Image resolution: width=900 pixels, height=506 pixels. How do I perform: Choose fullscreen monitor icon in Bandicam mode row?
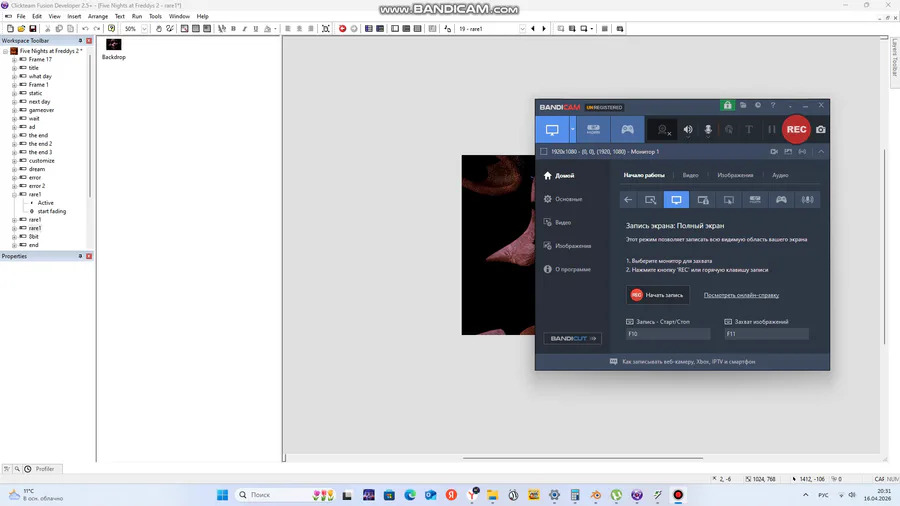click(676, 200)
